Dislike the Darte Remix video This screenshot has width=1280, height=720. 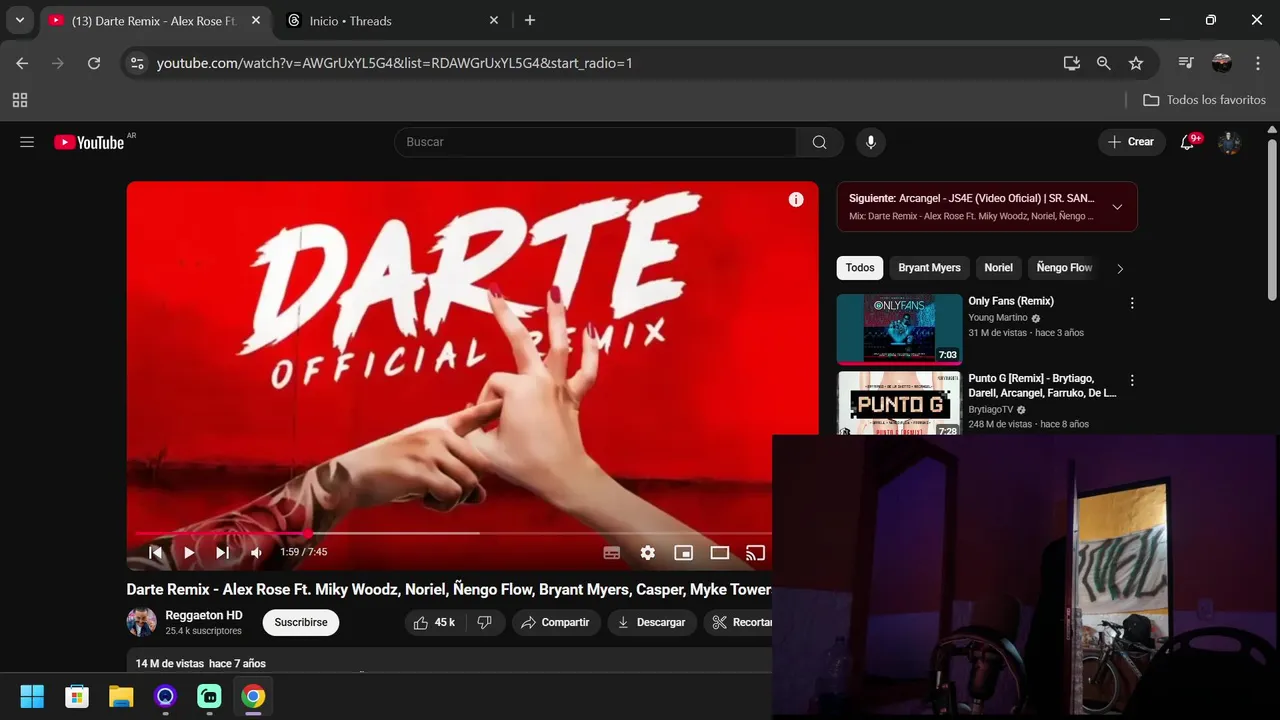(x=485, y=622)
